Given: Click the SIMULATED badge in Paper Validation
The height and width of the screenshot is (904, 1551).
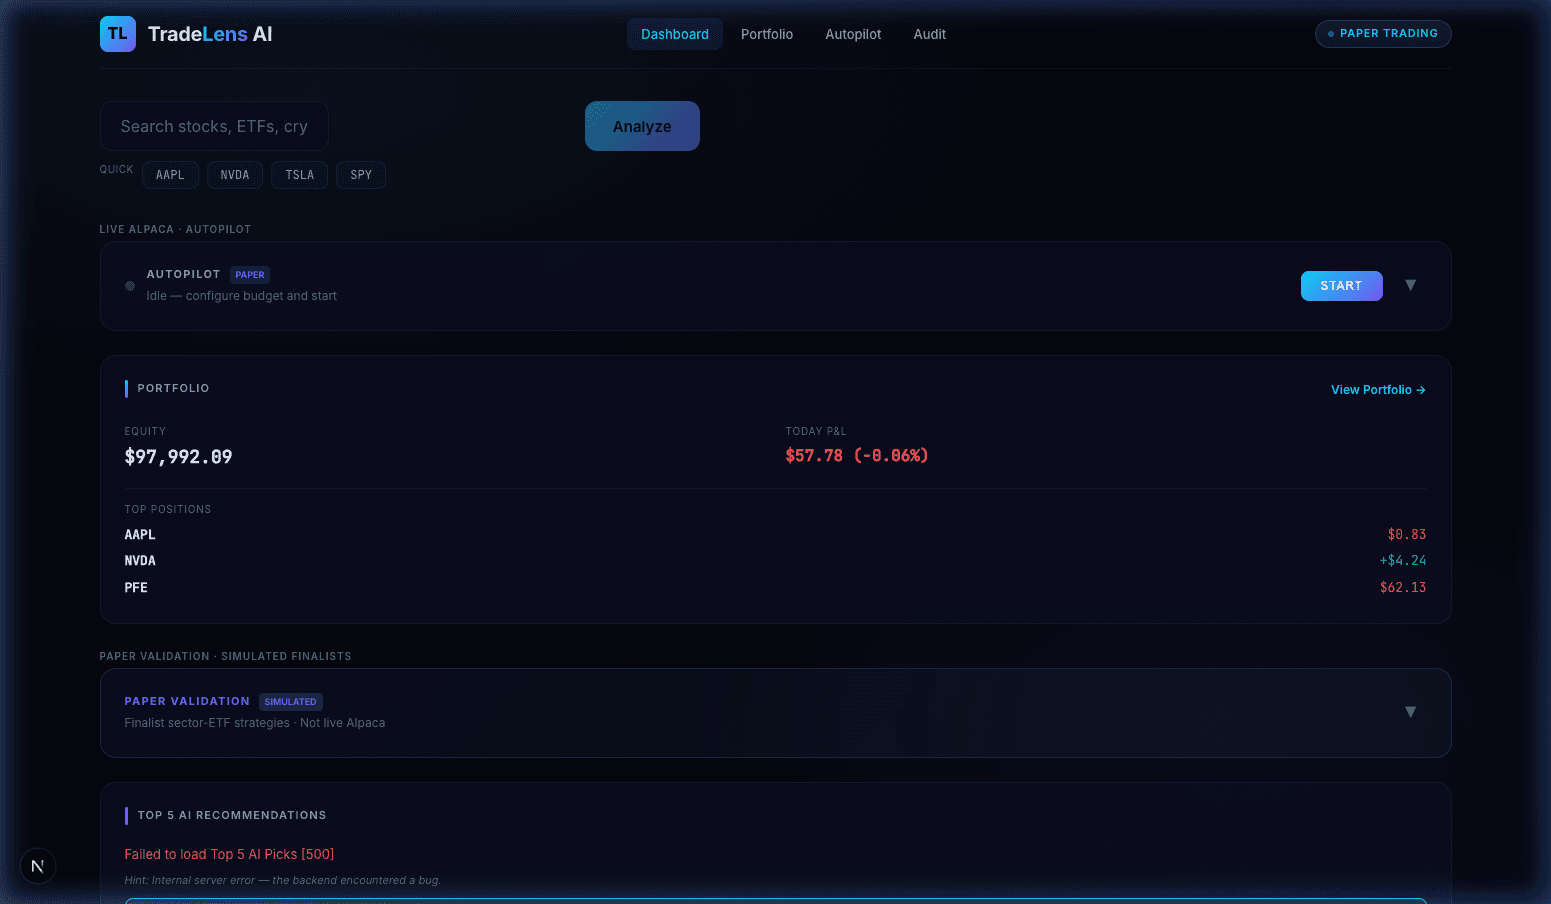Looking at the screenshot, I should coord(290,701).
